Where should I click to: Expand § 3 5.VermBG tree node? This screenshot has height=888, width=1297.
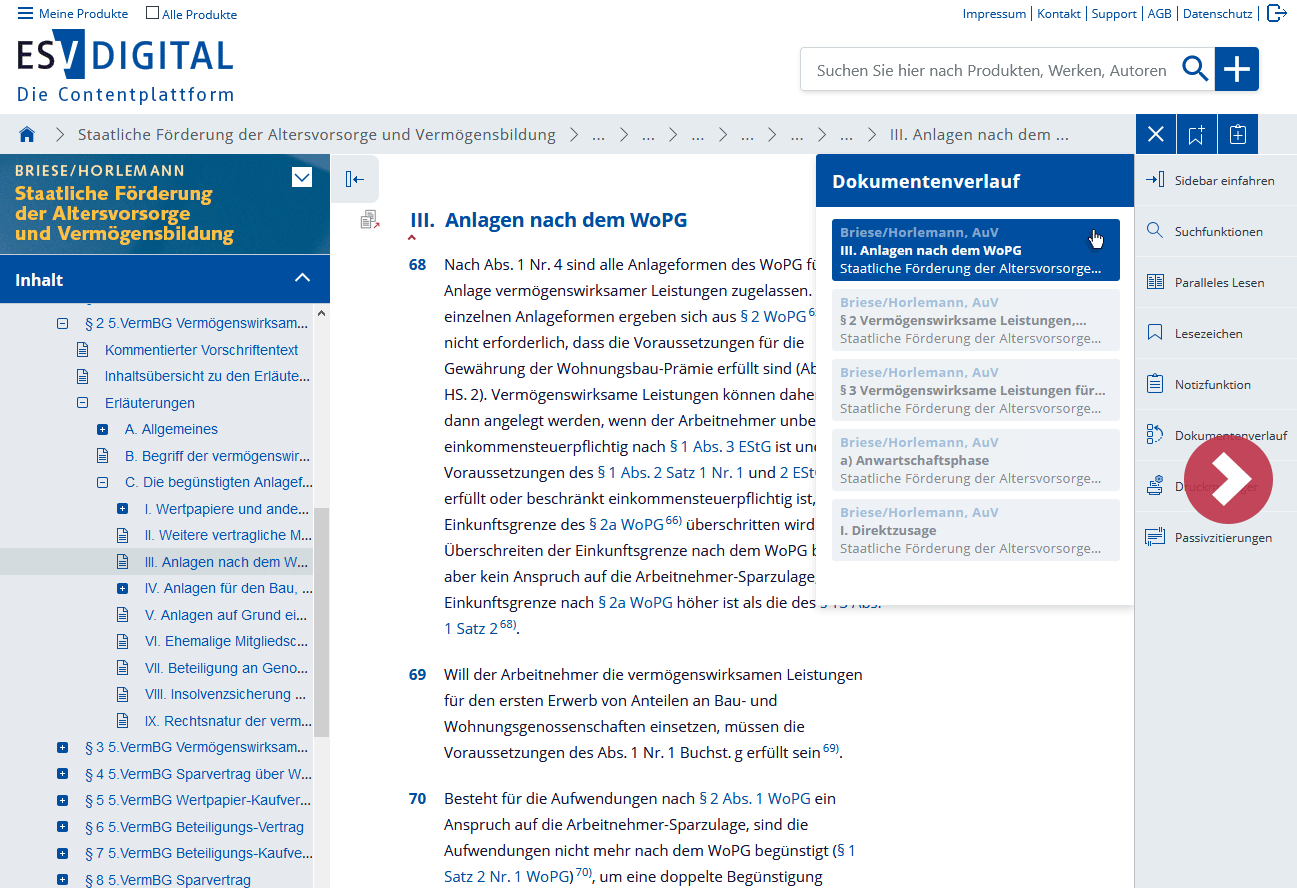pos(62,747)
